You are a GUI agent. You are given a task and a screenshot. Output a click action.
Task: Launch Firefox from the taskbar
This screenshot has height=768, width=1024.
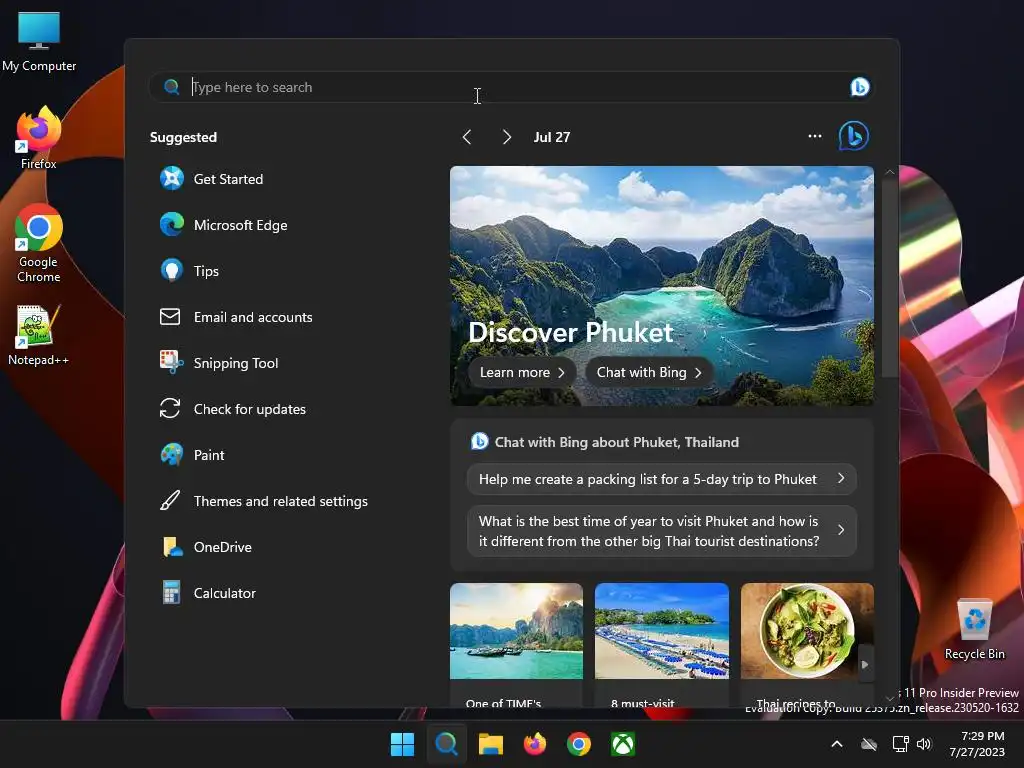coord(535,744)
